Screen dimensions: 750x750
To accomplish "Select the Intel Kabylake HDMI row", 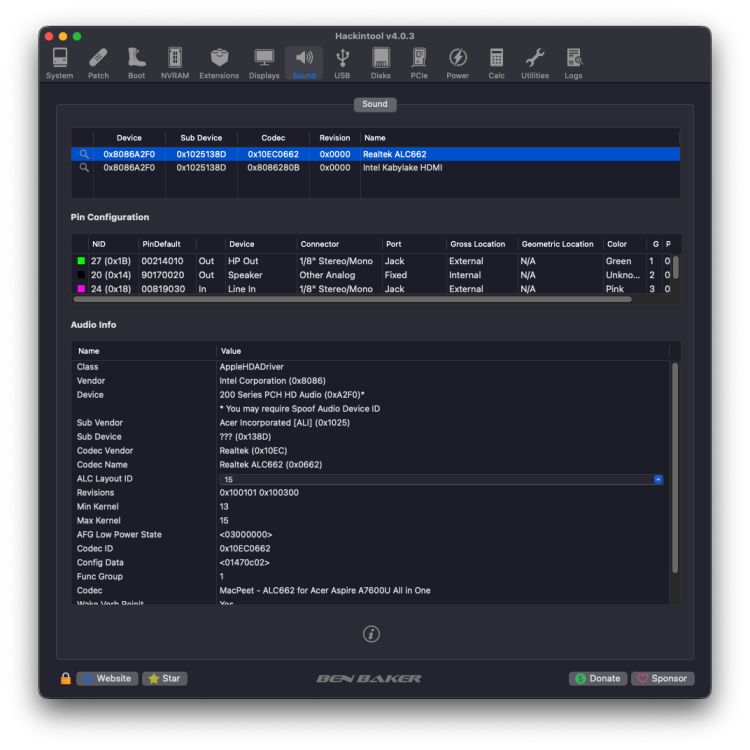I will (x=375, y=167).
